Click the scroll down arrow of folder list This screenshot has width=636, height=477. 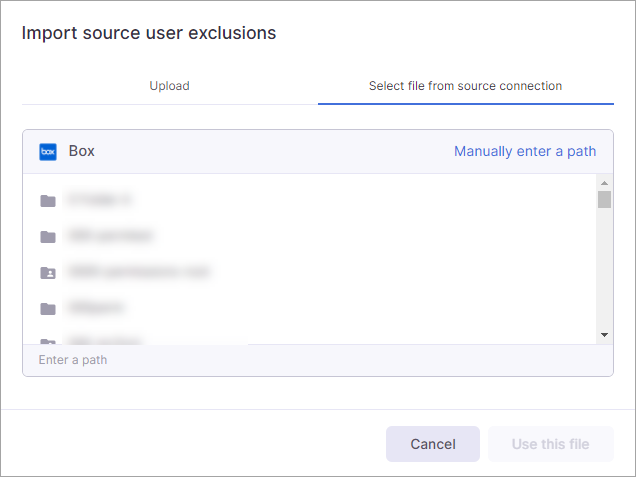pos(604,334)
